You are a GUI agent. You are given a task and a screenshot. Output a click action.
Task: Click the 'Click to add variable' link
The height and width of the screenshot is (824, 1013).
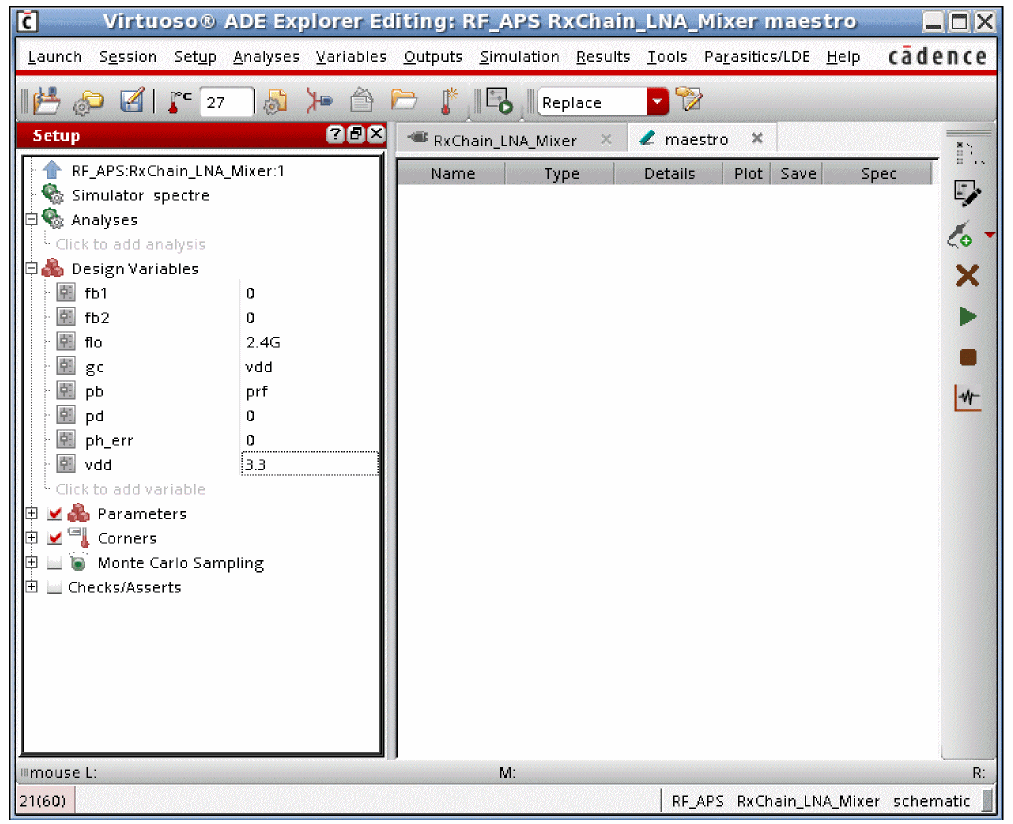point(130,489)
